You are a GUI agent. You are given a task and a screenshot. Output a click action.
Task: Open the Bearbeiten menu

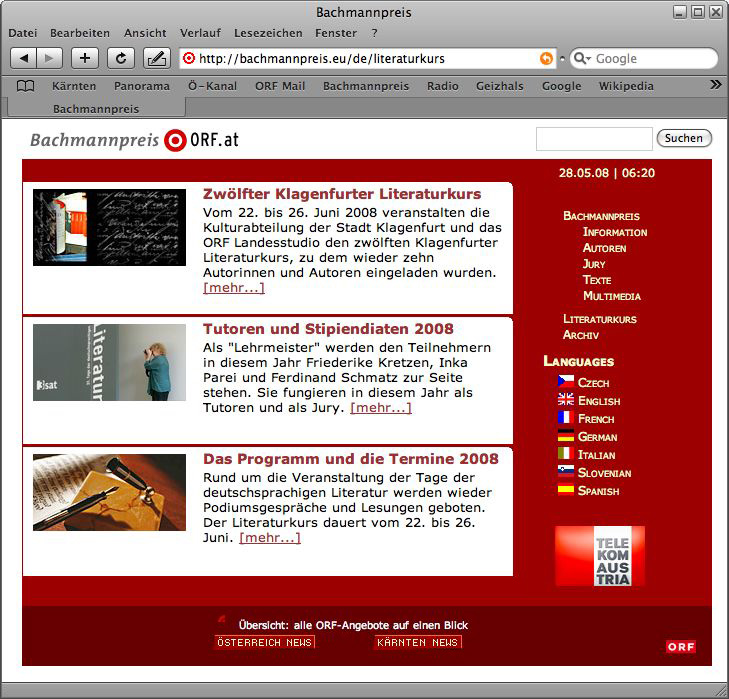(x=80, y=33)
